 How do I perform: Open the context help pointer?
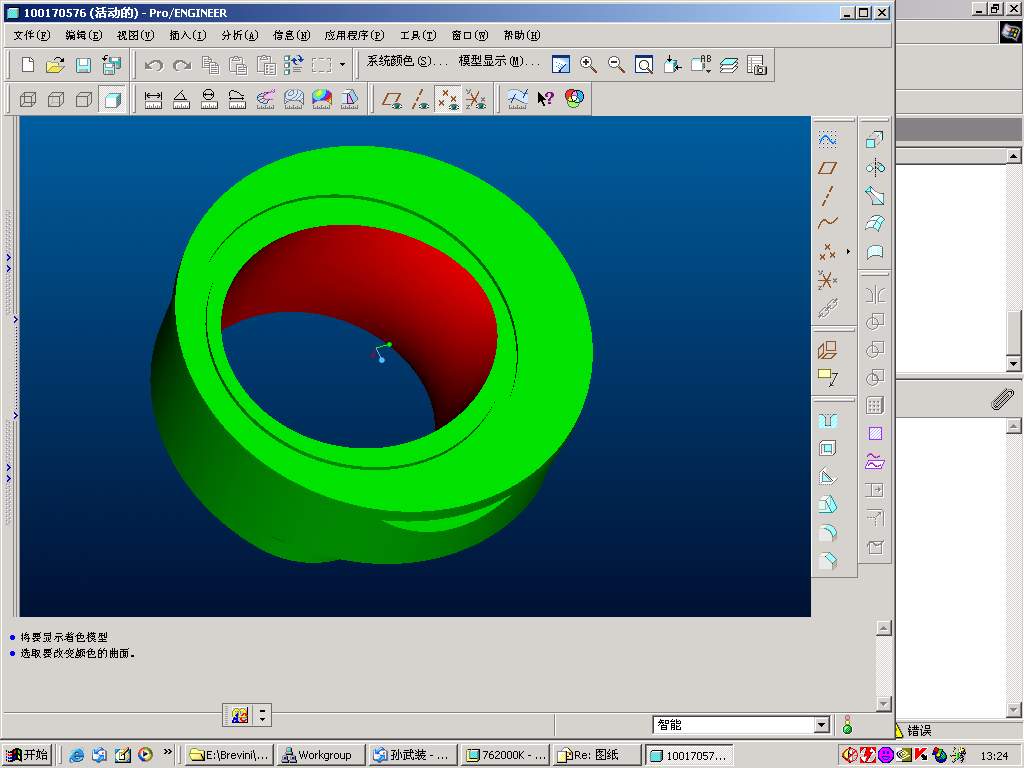pyautogui.click(x=545, y=99)
